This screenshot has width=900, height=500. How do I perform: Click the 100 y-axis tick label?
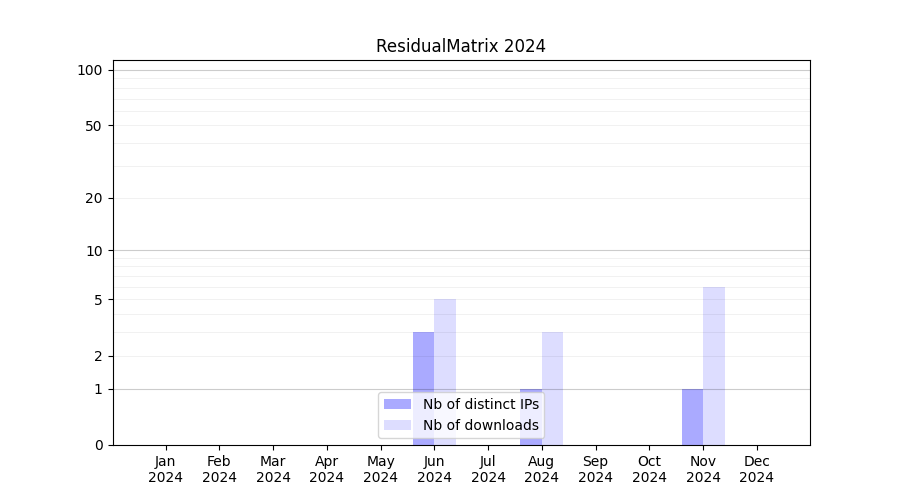click(x=90, y=70)
